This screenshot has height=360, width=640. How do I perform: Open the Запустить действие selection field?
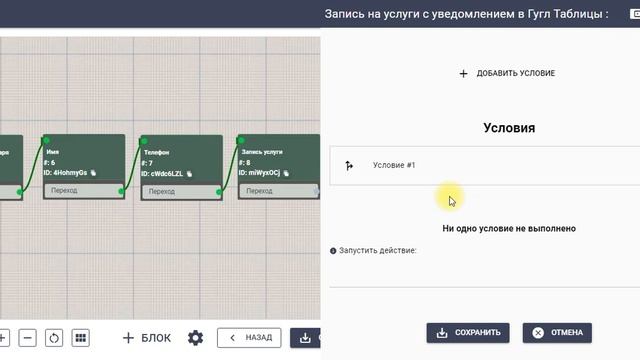485,273
